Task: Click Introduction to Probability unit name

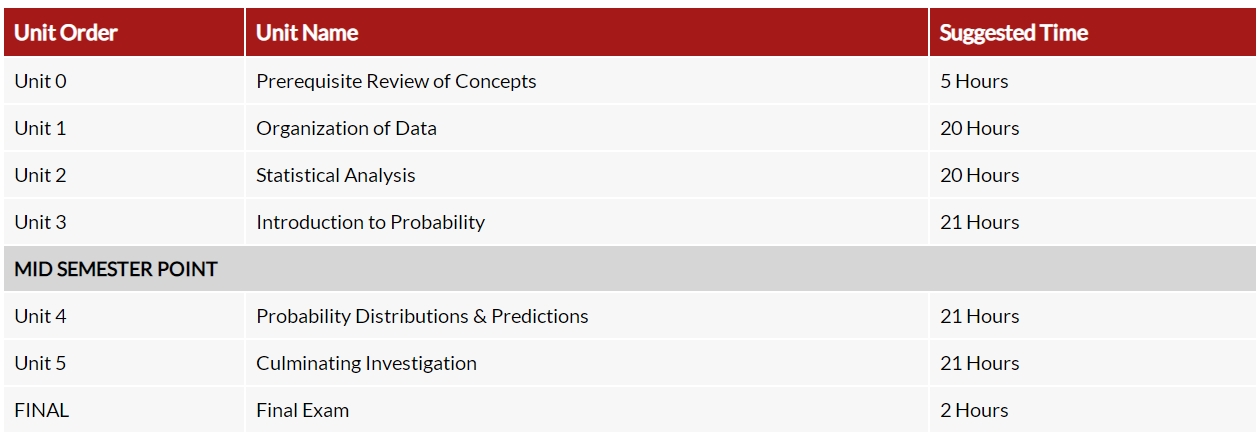Action: tap(370, 222)
